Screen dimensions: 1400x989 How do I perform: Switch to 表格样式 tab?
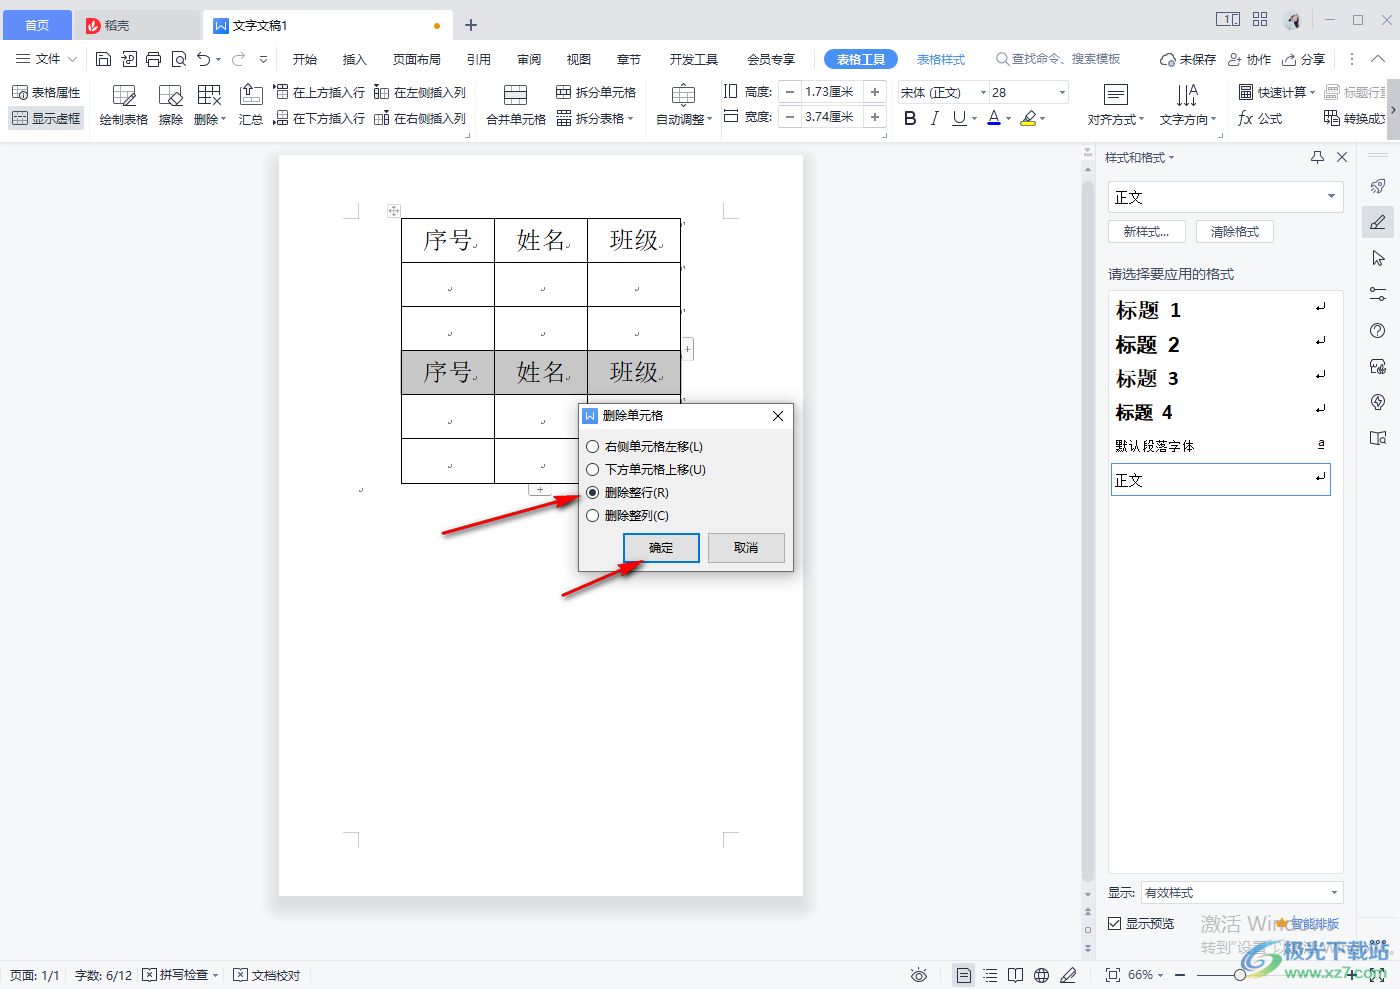click(x=941, y=59)
